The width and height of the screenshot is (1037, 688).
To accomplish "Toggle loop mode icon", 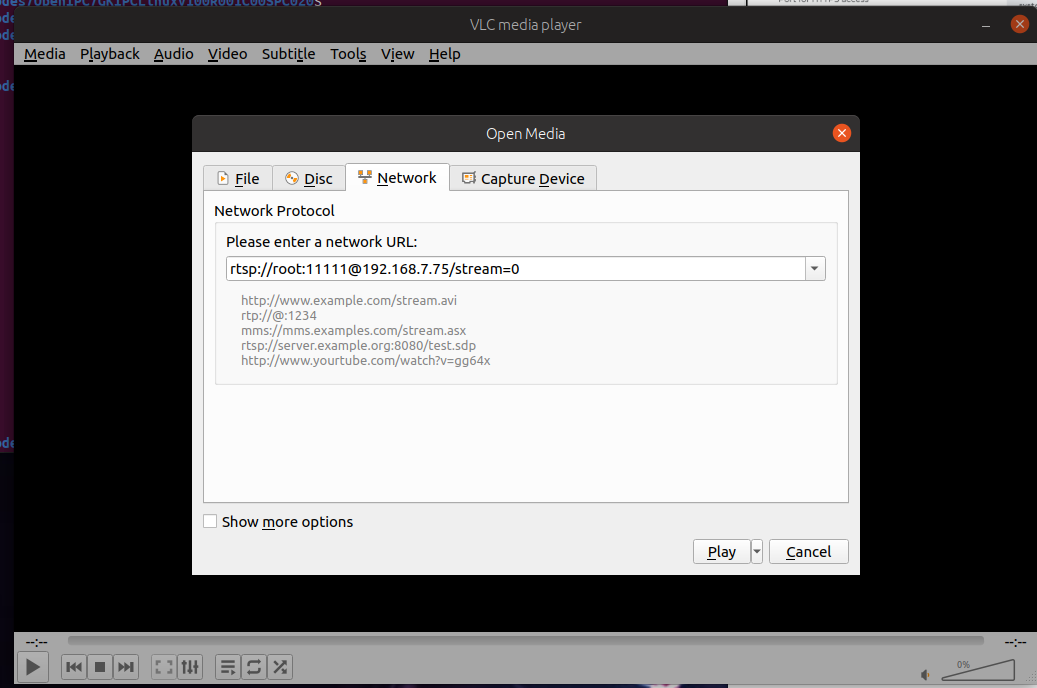I will click(254, 667).
